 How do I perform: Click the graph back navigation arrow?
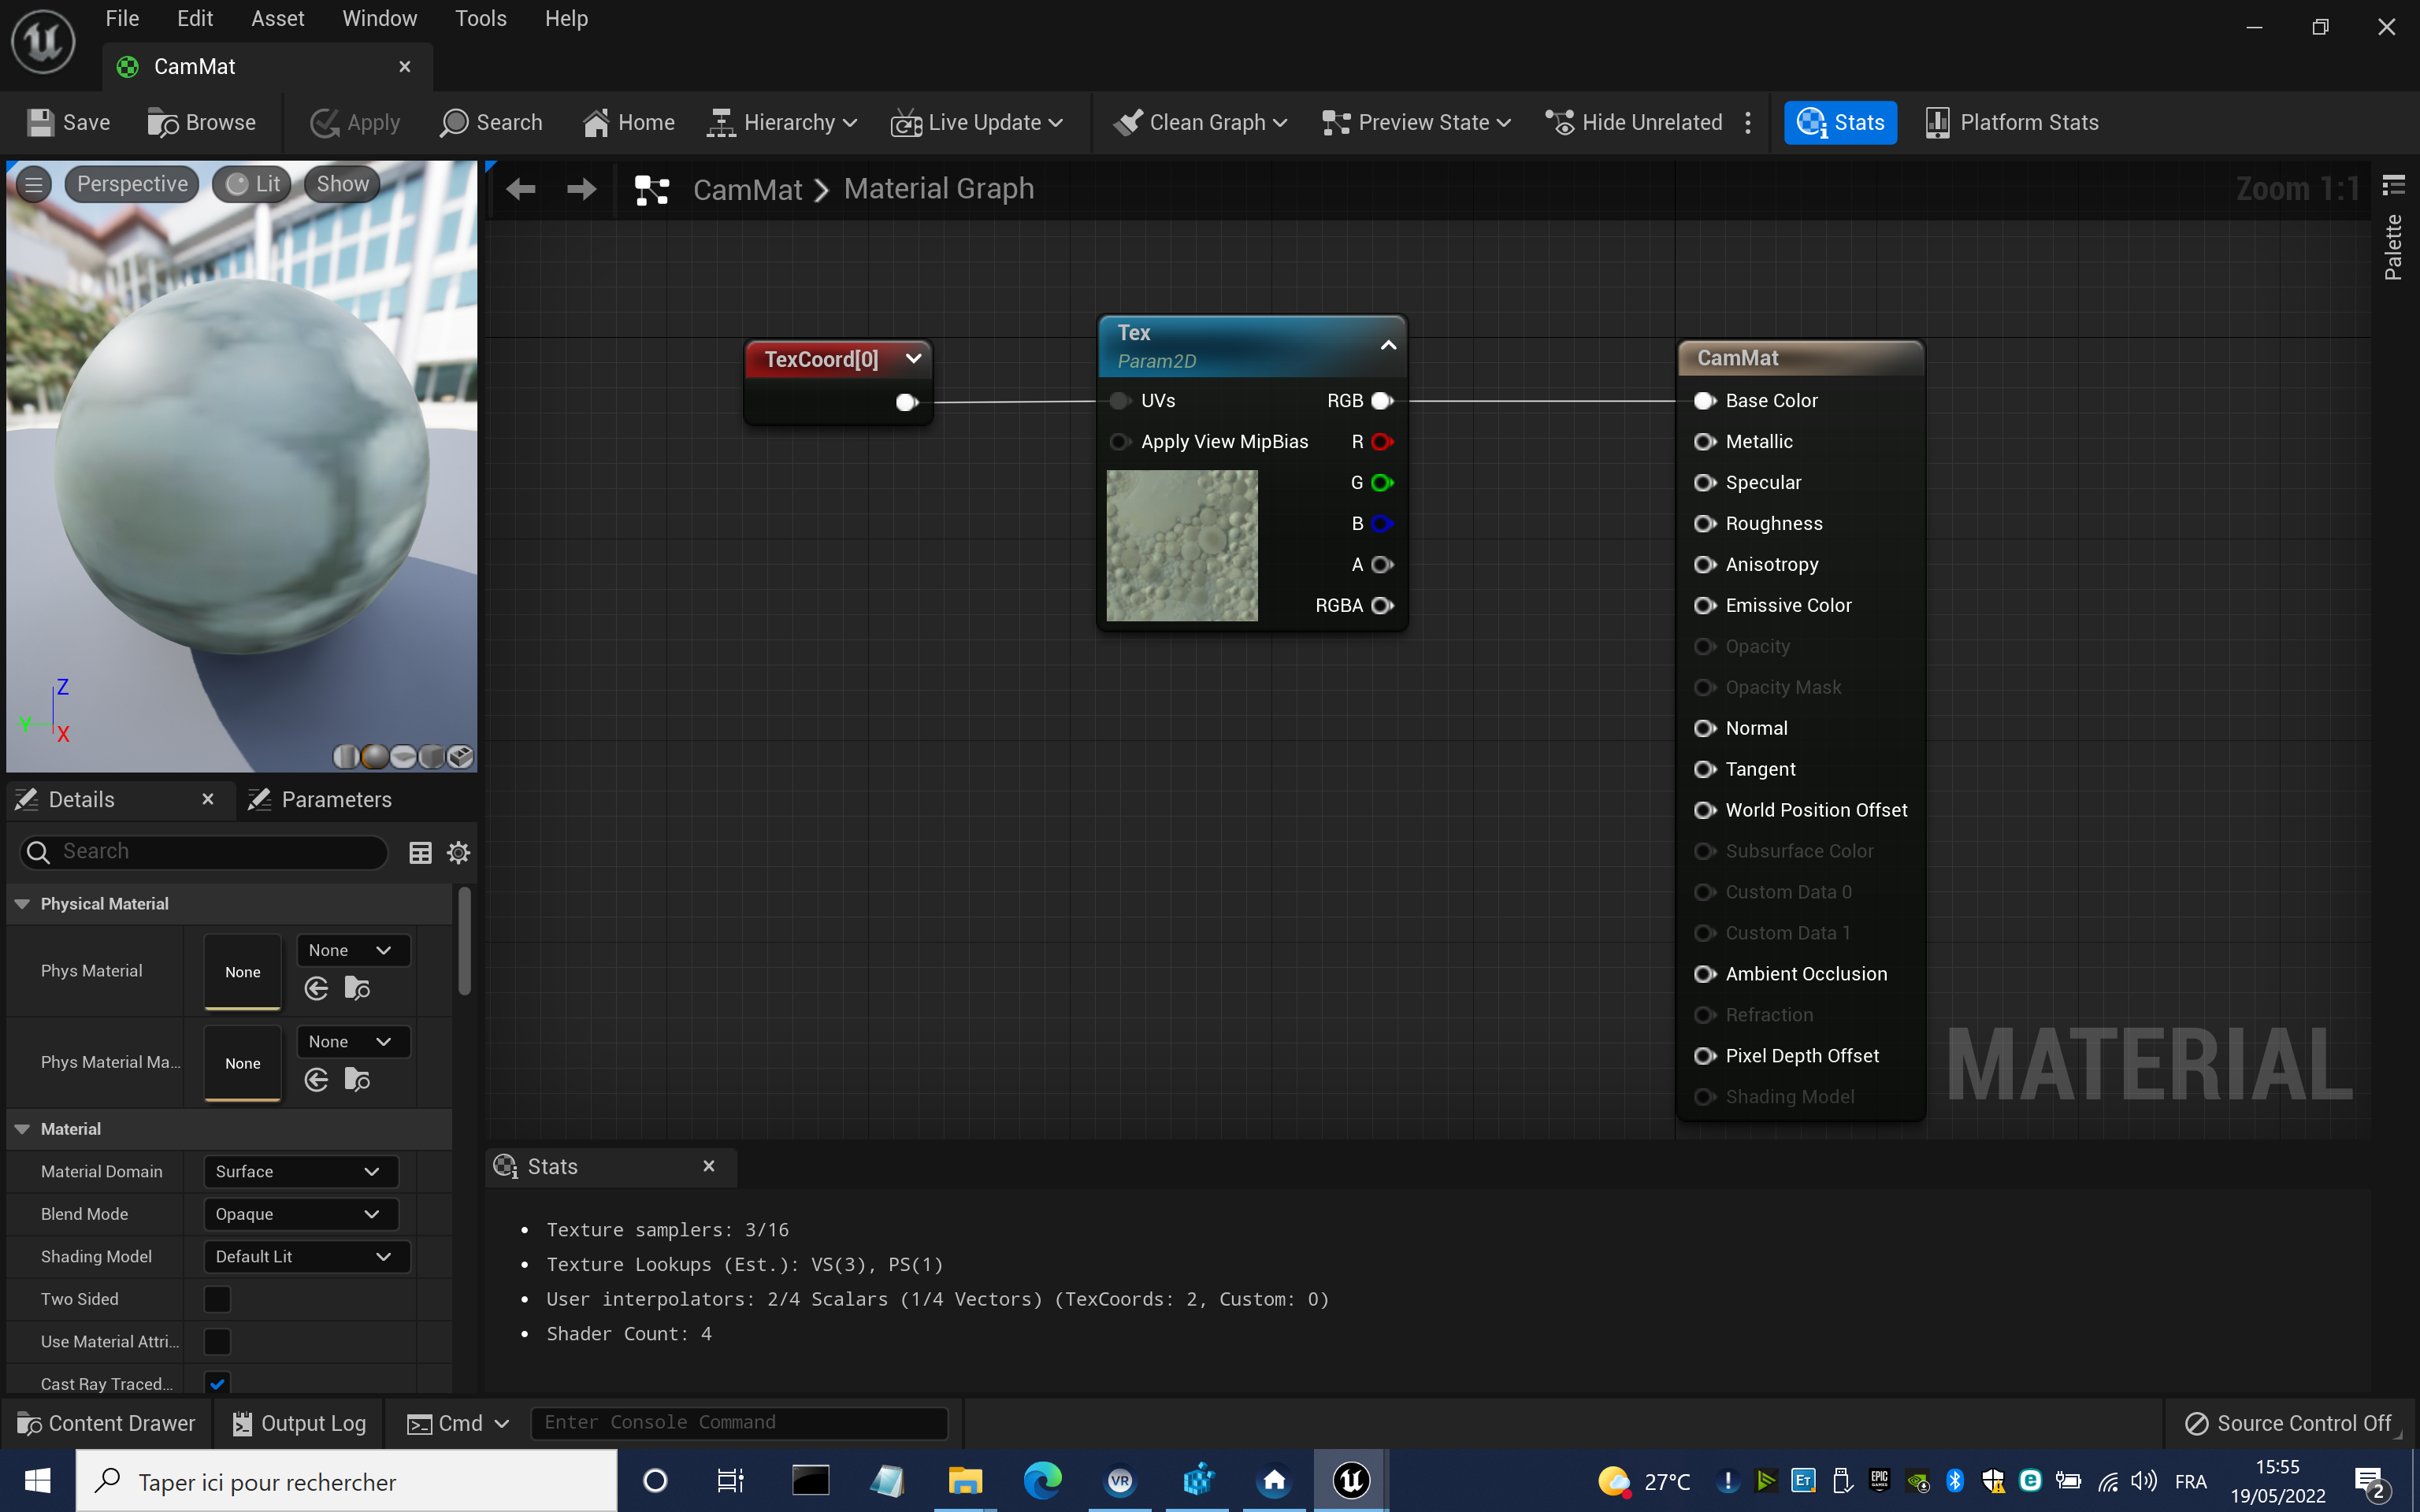coord(521,189)
